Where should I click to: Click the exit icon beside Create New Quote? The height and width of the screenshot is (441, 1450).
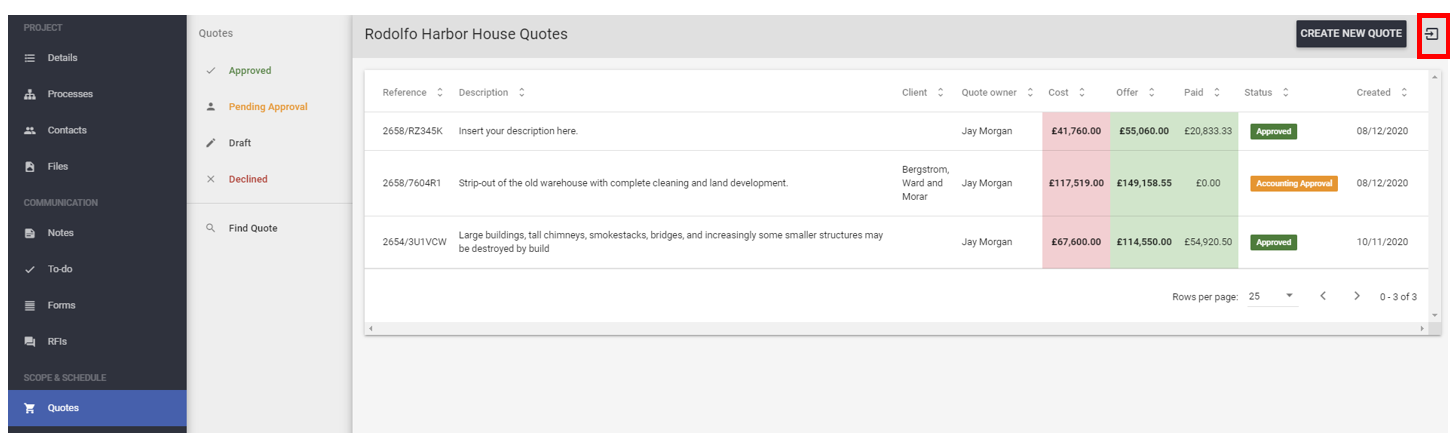click(x=1432, y=34)
